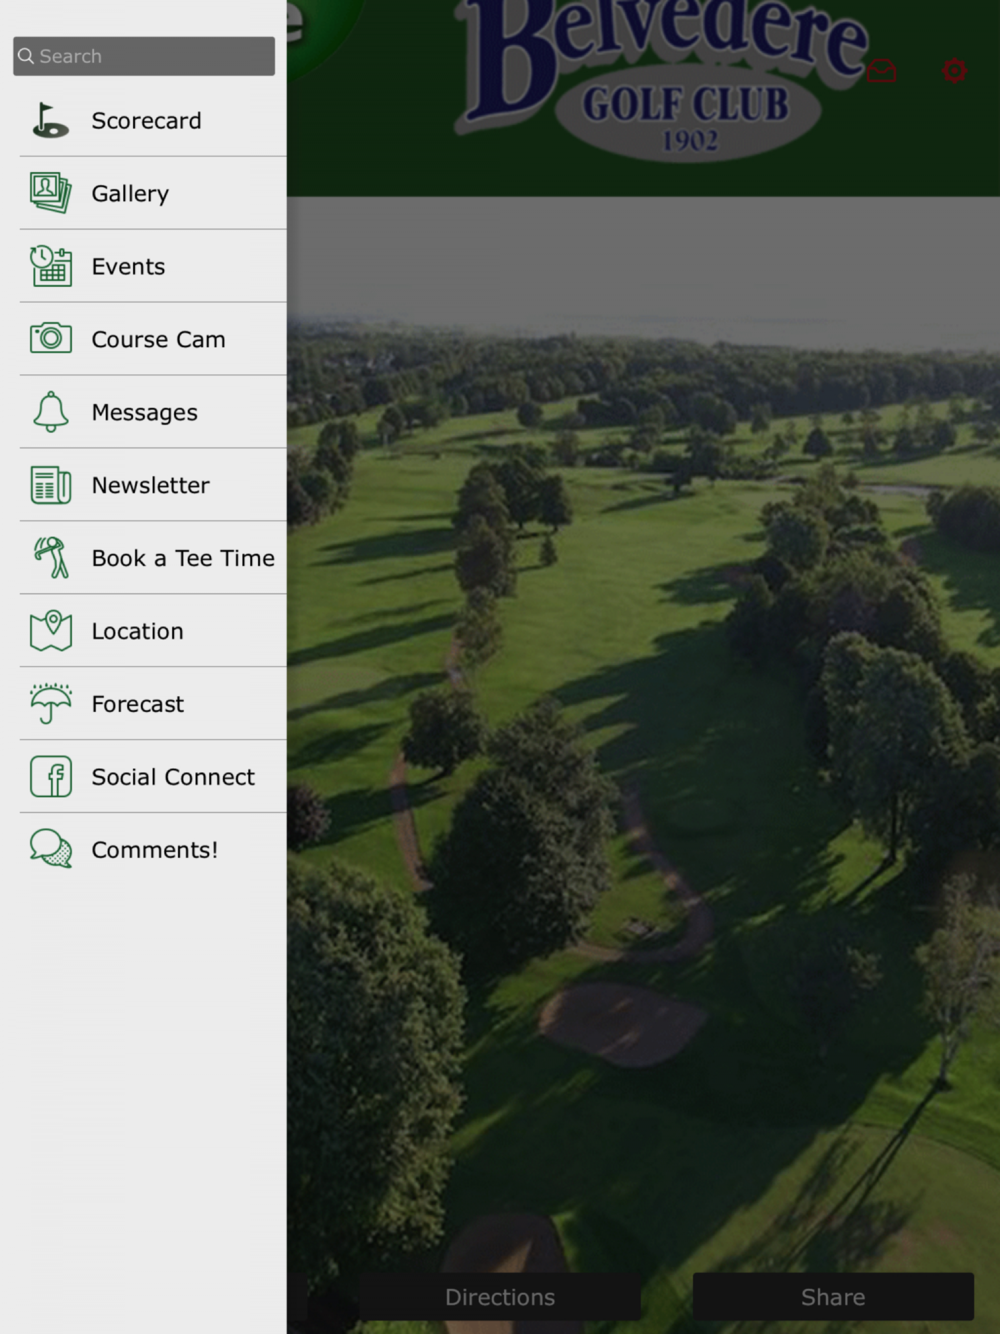Click the Book a Tee Time golfer icon

(x=50, y=558)
